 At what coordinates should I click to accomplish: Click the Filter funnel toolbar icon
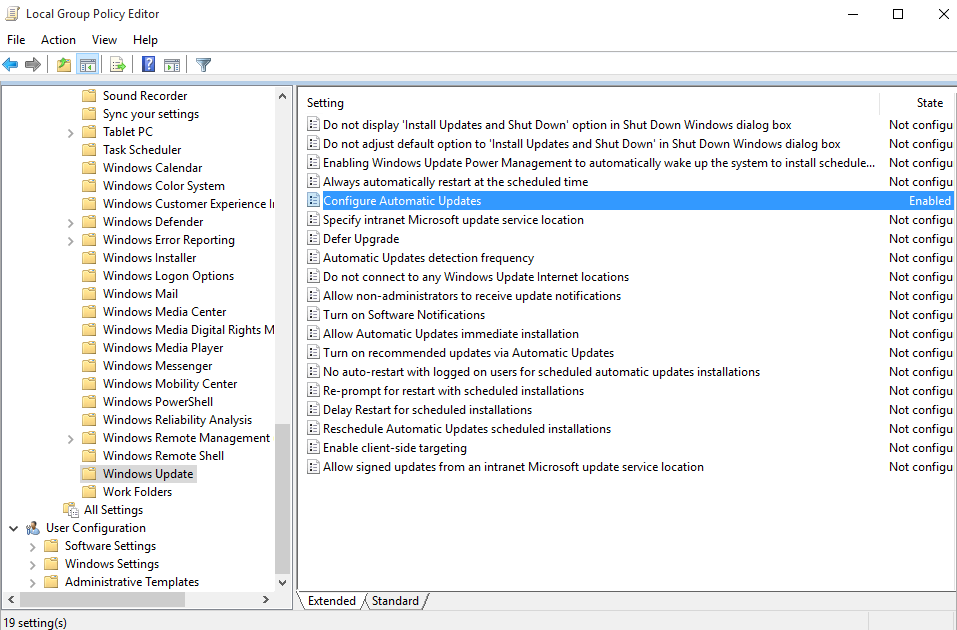203,64
